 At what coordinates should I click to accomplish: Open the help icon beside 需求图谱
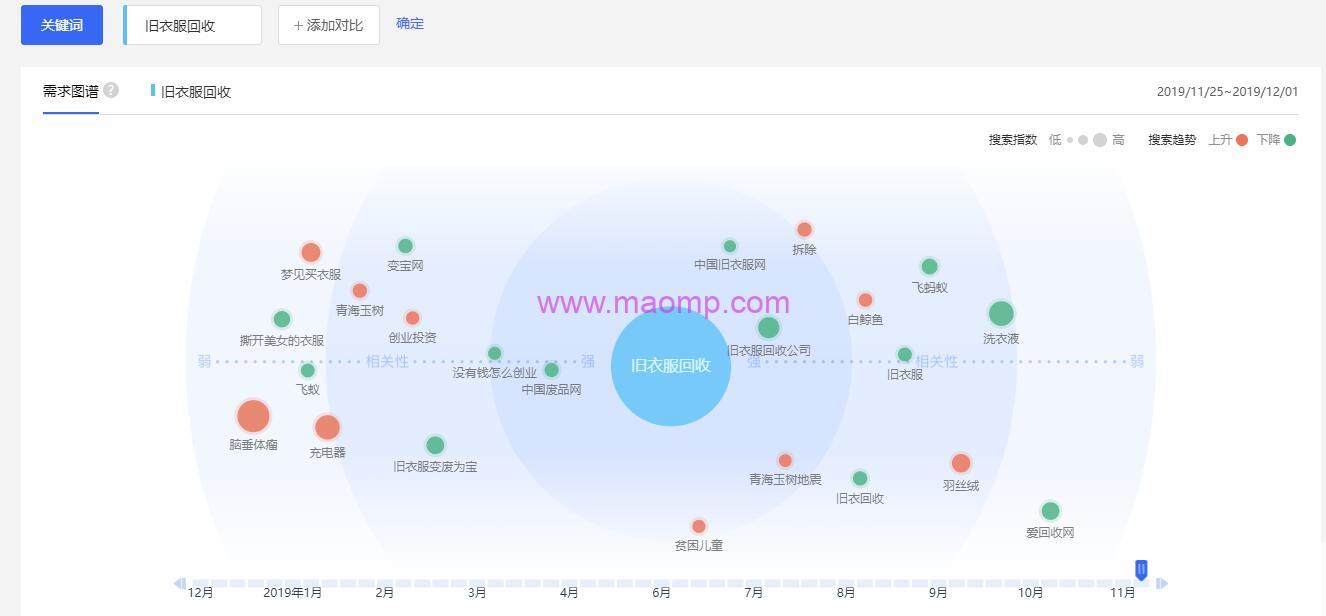(x=110, y=89)
